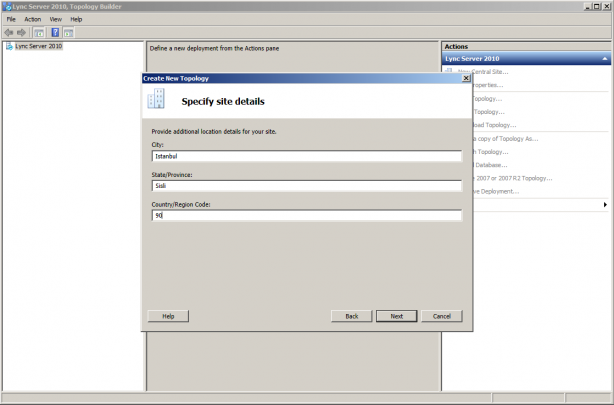The height and width of the screenshot is (405, 614).
Task: Close the Create New Topology dialog
Action: 466,78
